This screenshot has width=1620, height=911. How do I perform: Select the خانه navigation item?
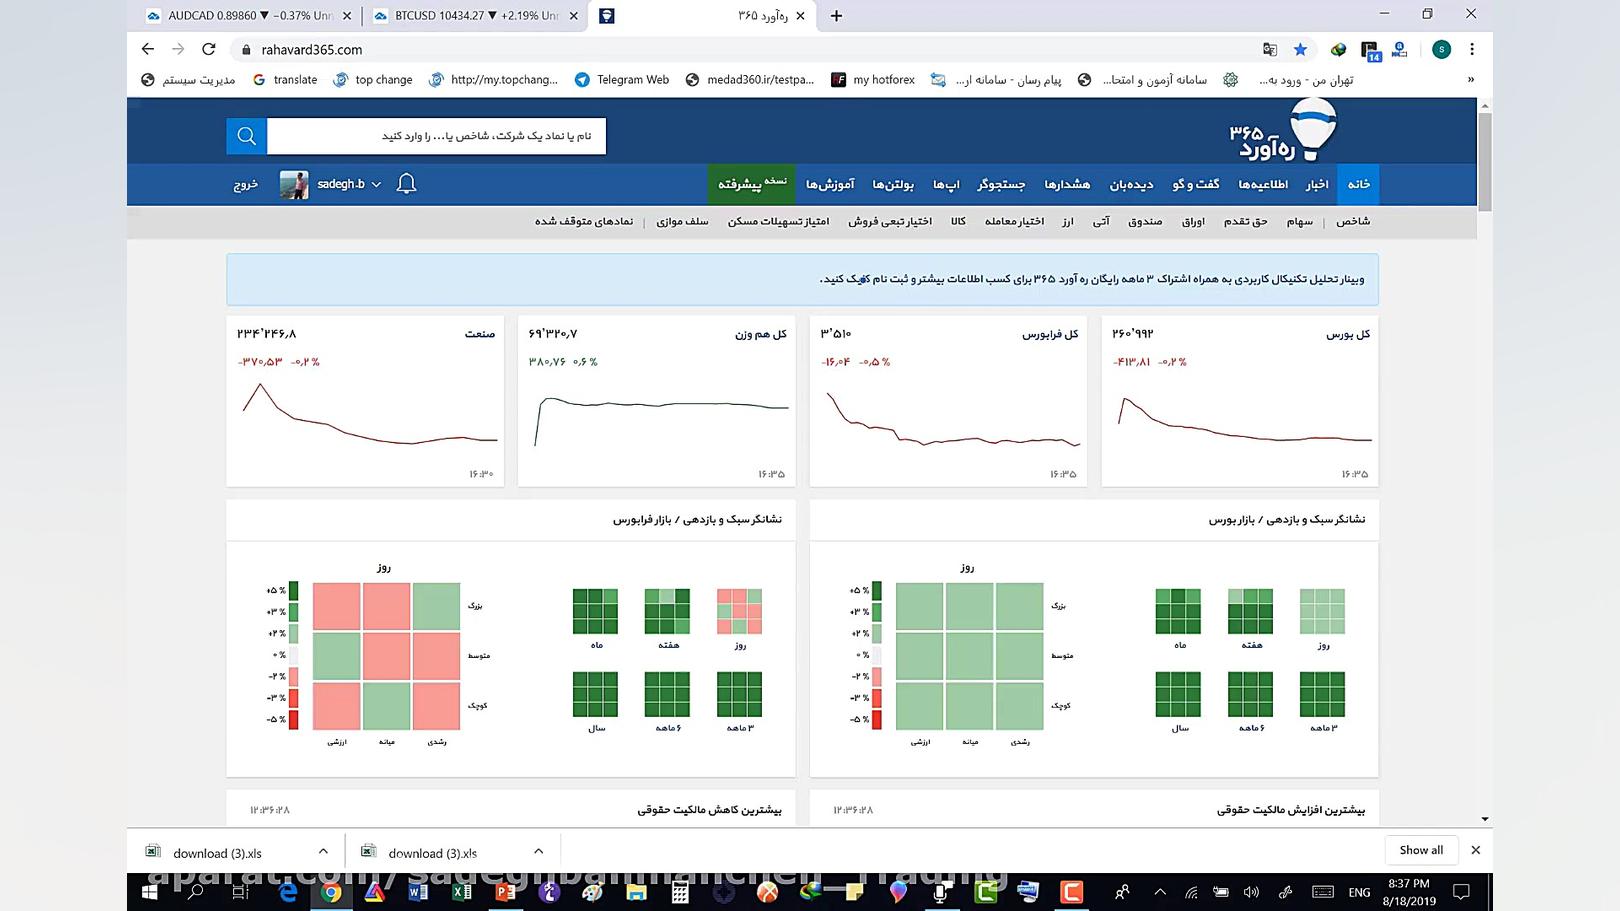tap(1358, 184)
